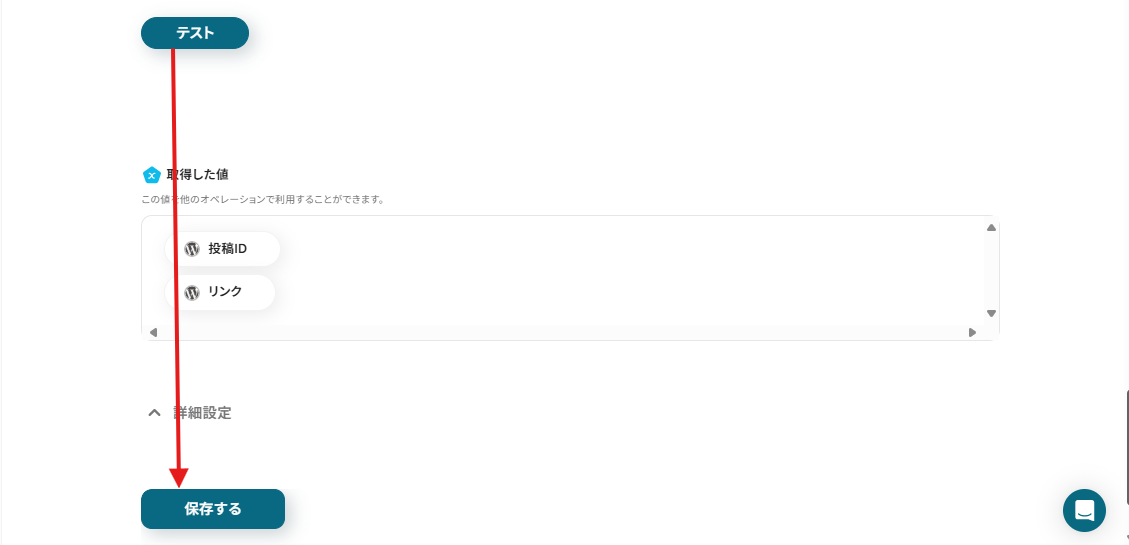Click the WordPress icon in 投稿ID chip

(192, 249)
